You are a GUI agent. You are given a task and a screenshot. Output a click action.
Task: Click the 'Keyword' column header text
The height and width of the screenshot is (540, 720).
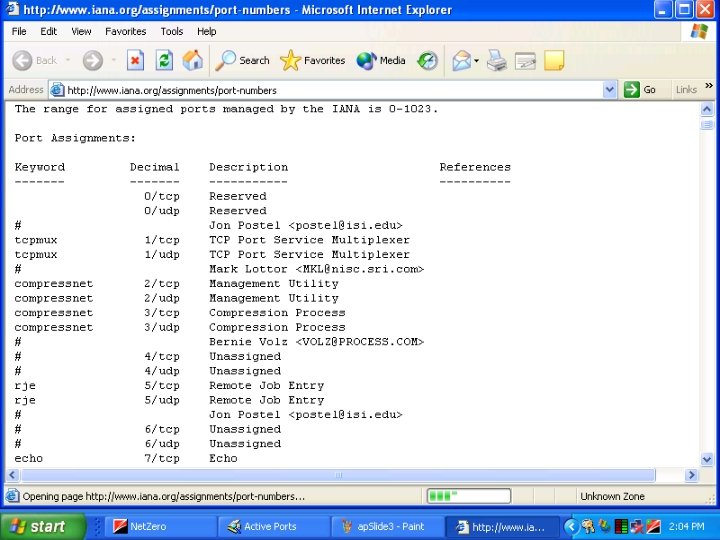[x=39, y=167]
